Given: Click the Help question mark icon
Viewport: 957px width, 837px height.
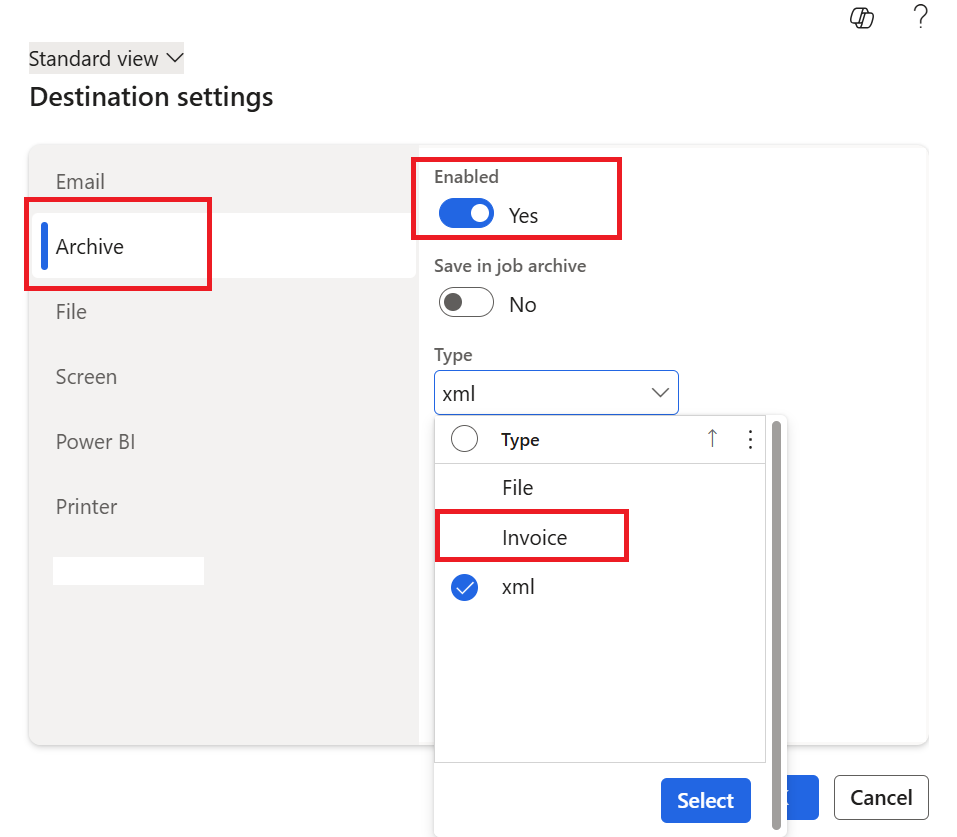Looking at the screenshot, I should [x=921, y=17].
